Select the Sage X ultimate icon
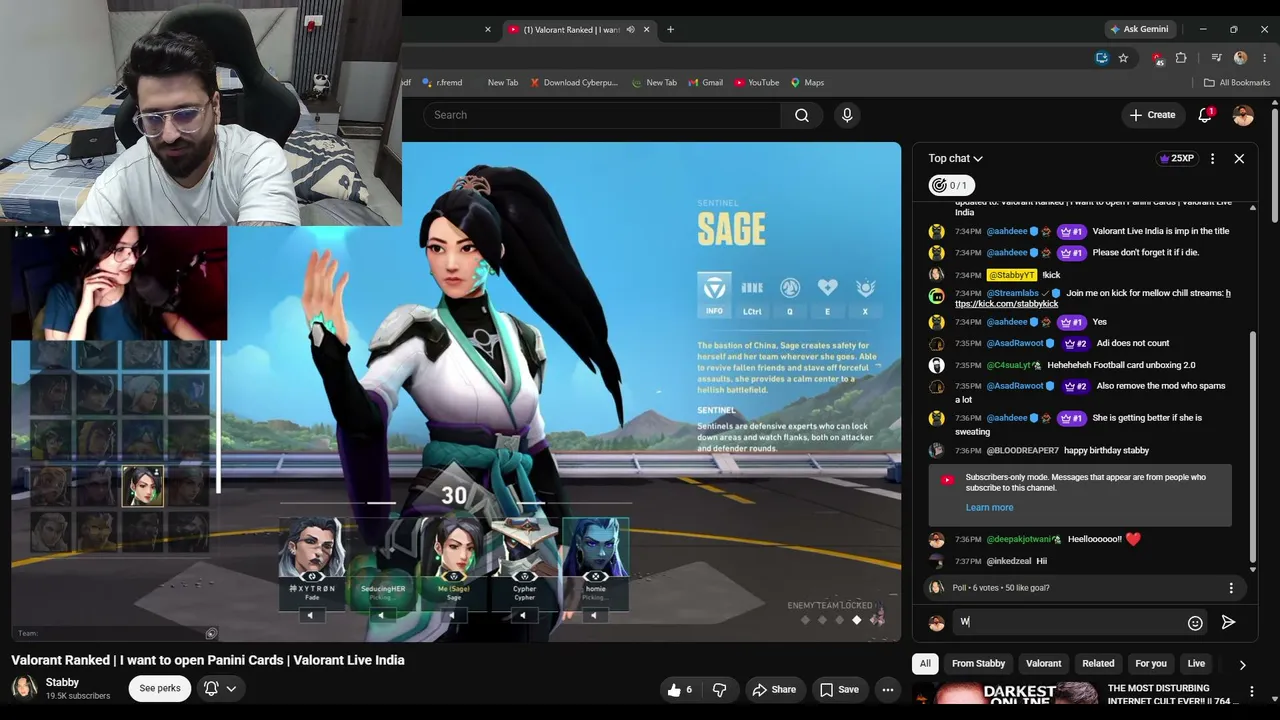 [x=865, y=295]
